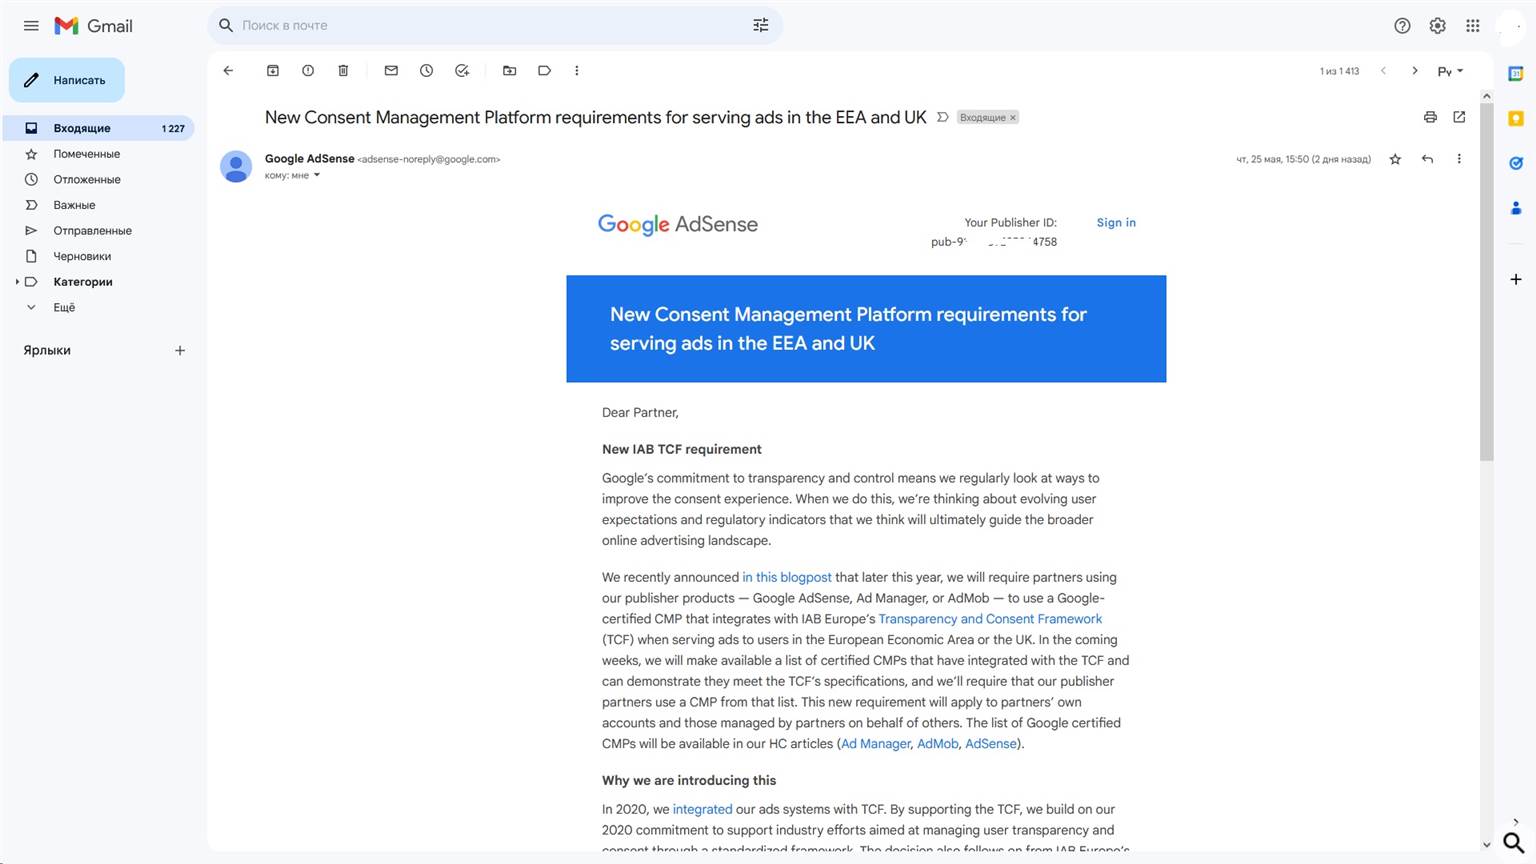Go to the previous email with left chevron
Screen dimensions: 1536x864
[x=1383, y=71]
